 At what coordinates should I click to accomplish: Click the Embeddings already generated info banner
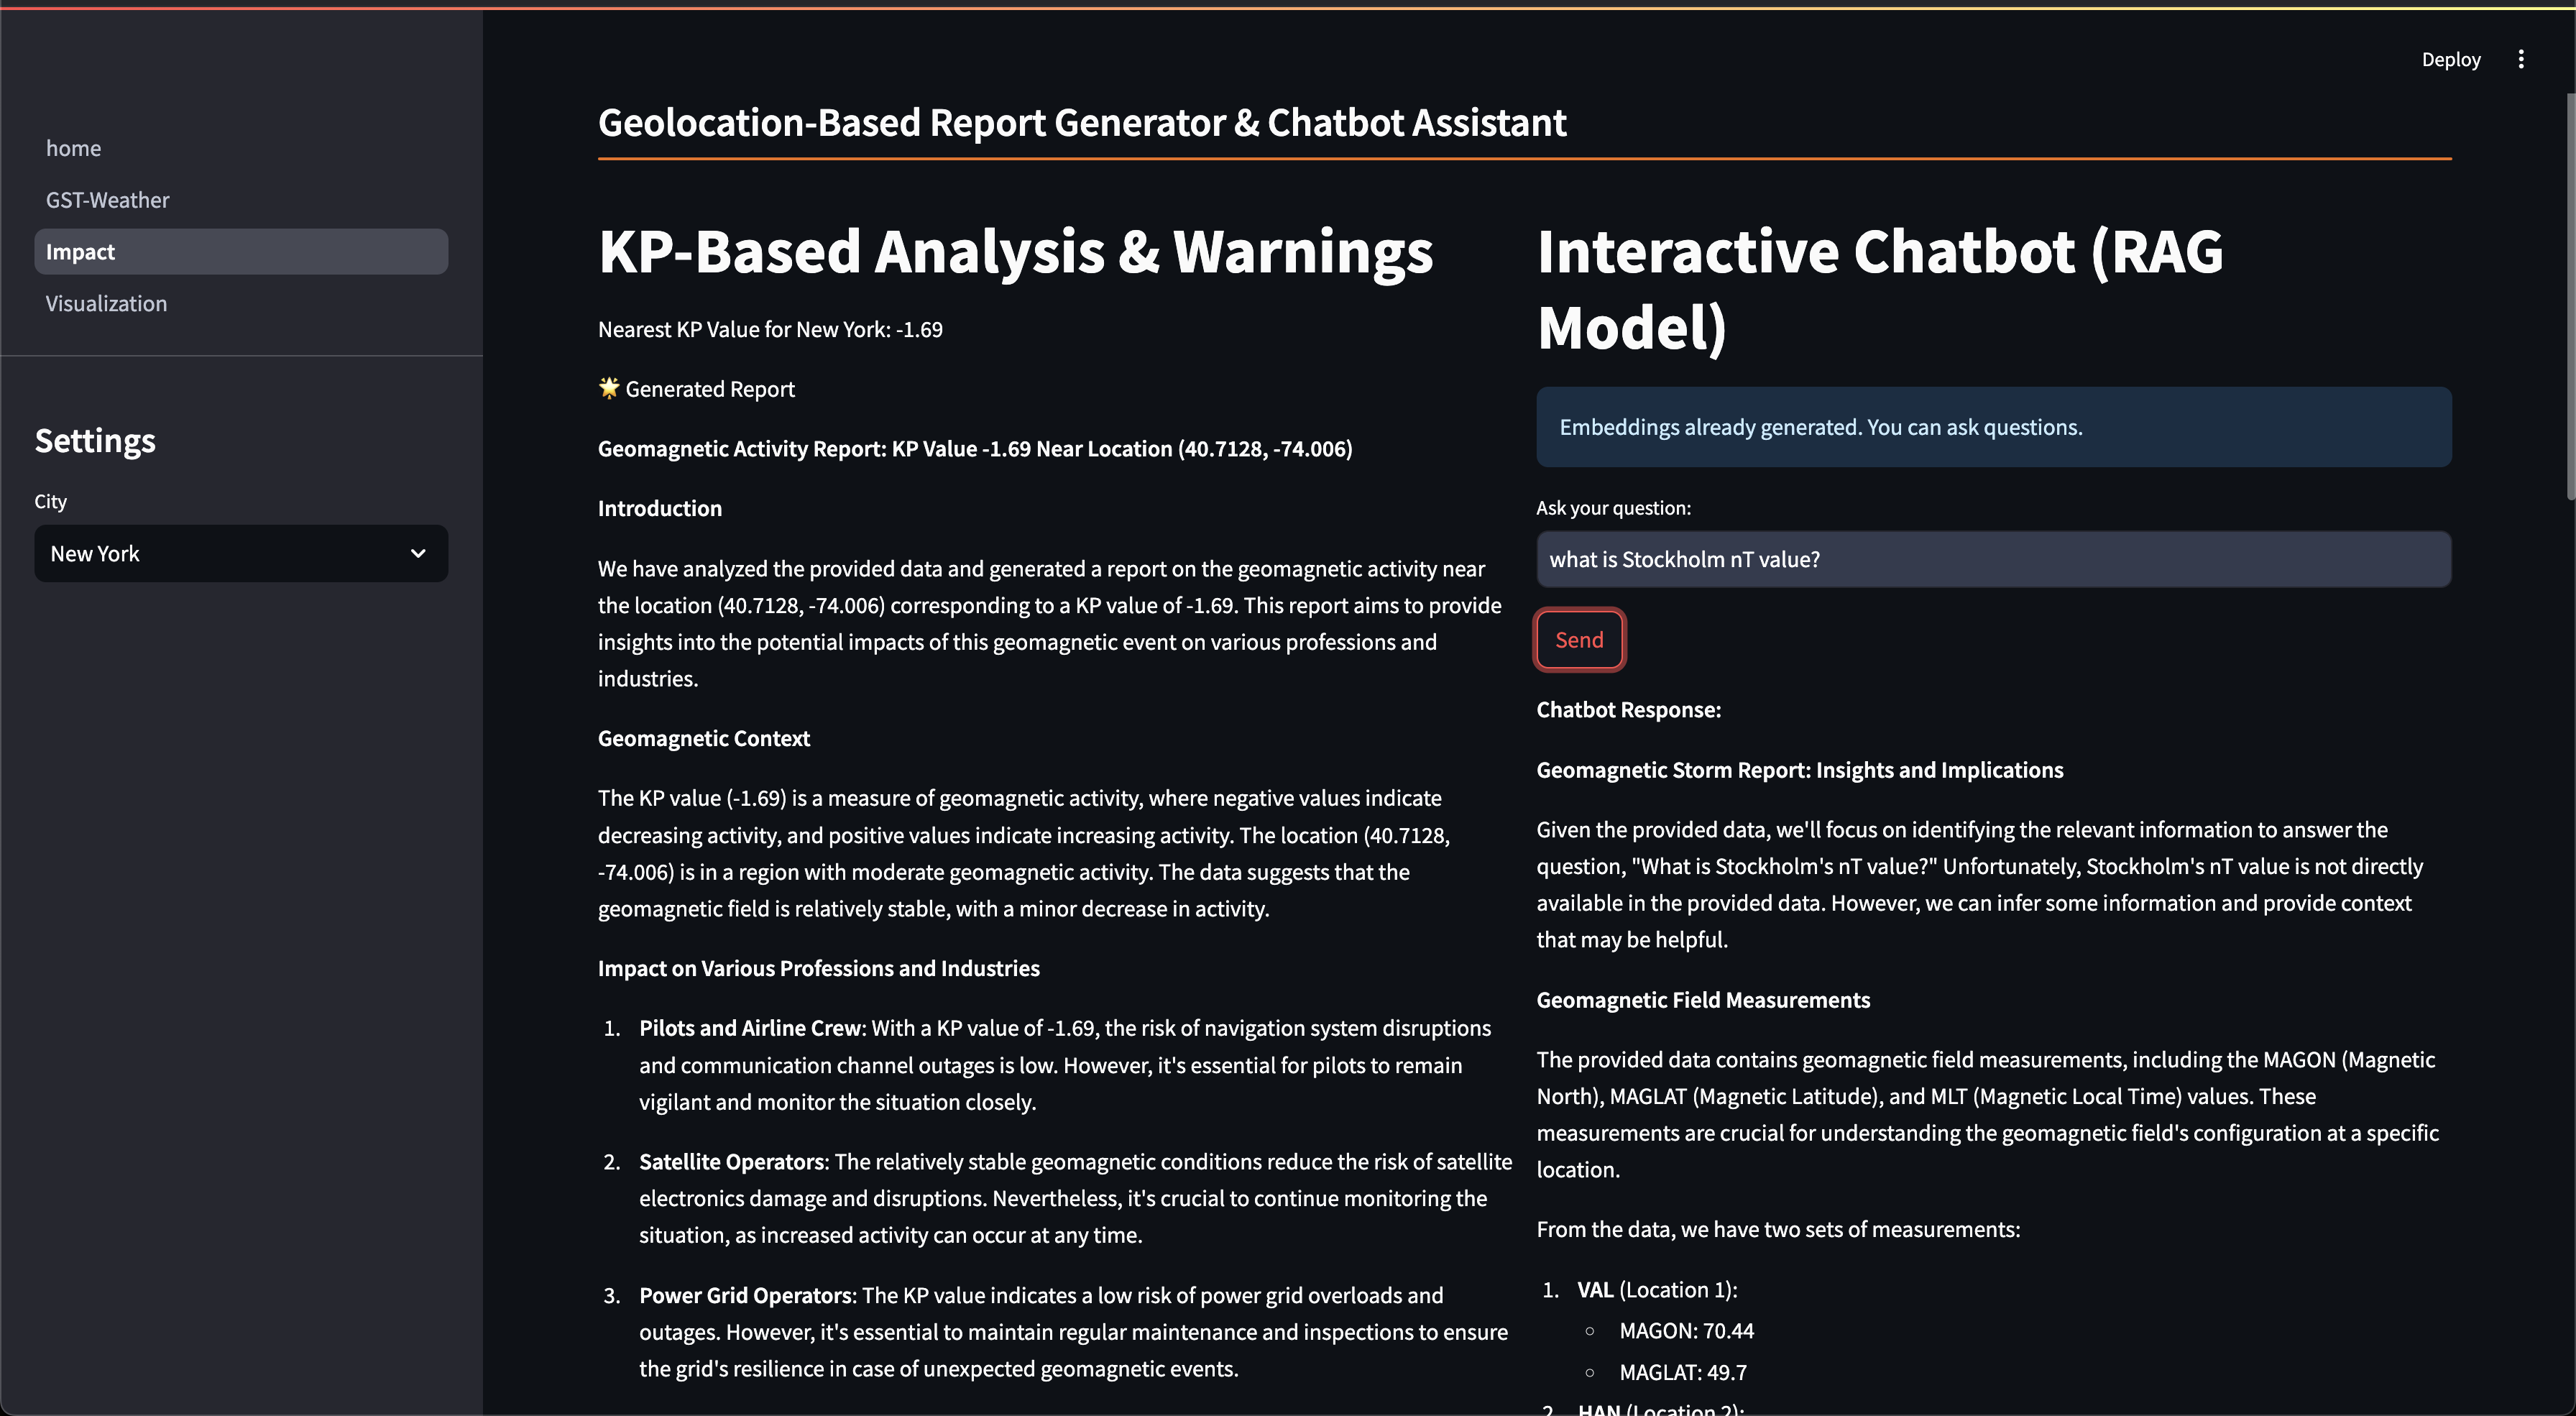(1992, 427)
